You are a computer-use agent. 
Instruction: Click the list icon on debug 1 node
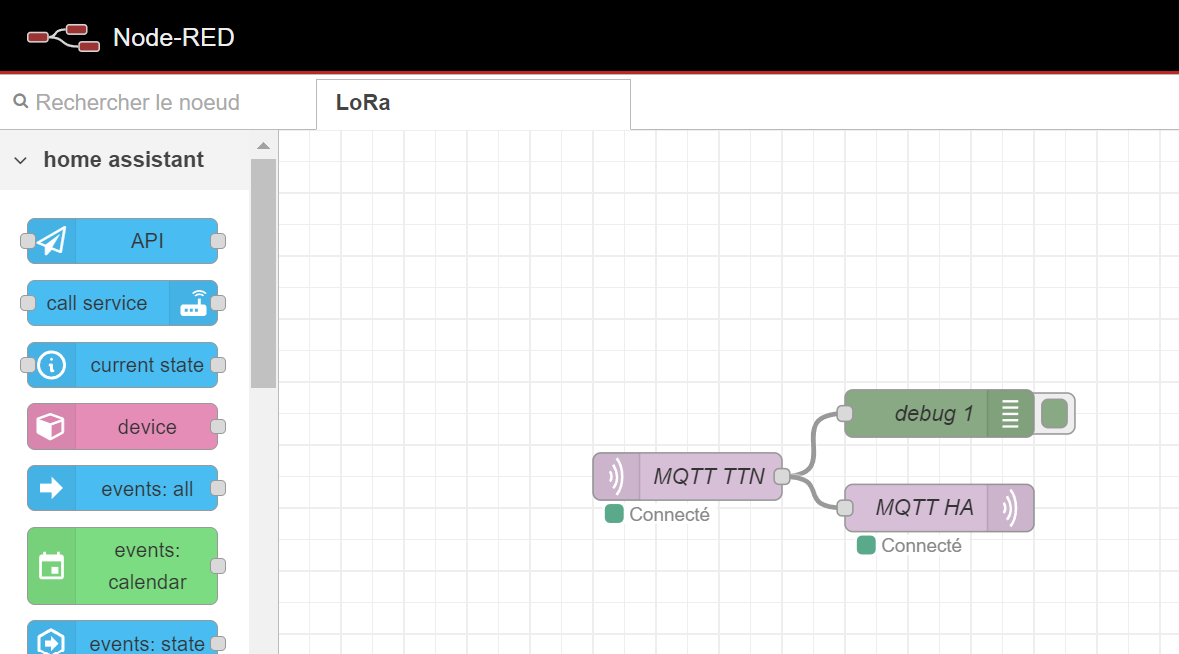coord(1010,414)
